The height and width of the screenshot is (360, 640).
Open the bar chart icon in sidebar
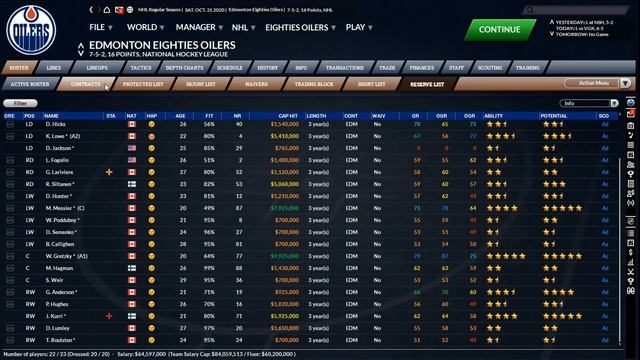[x=631, y=262]
